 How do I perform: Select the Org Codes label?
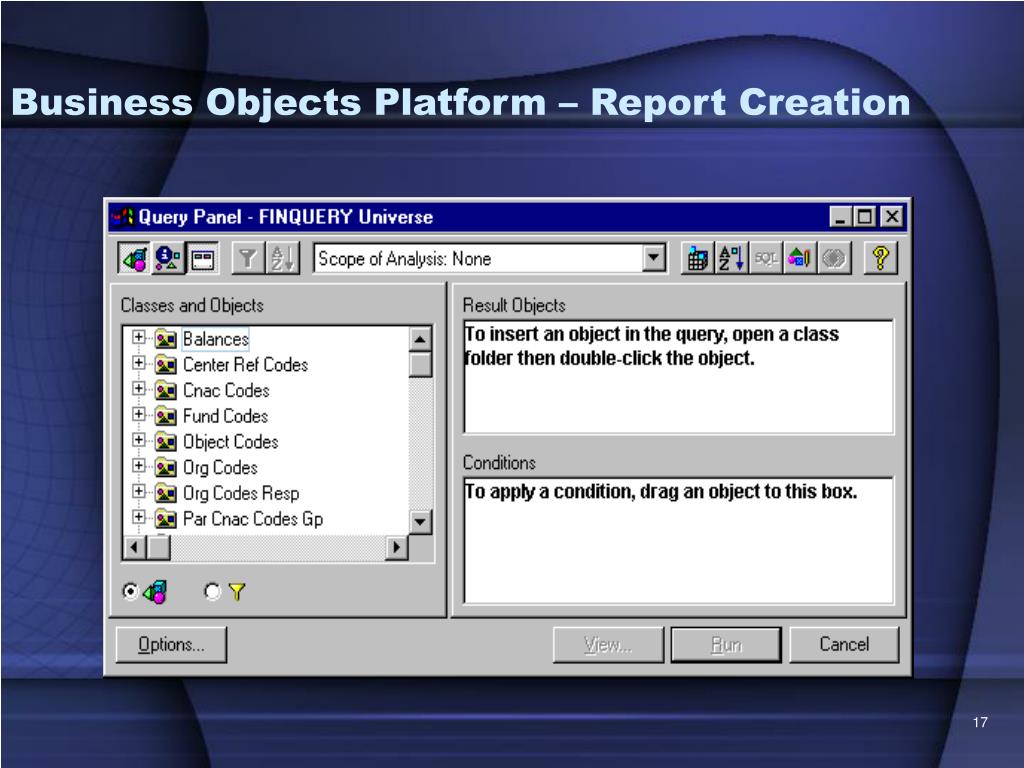(x=220, y=468)
